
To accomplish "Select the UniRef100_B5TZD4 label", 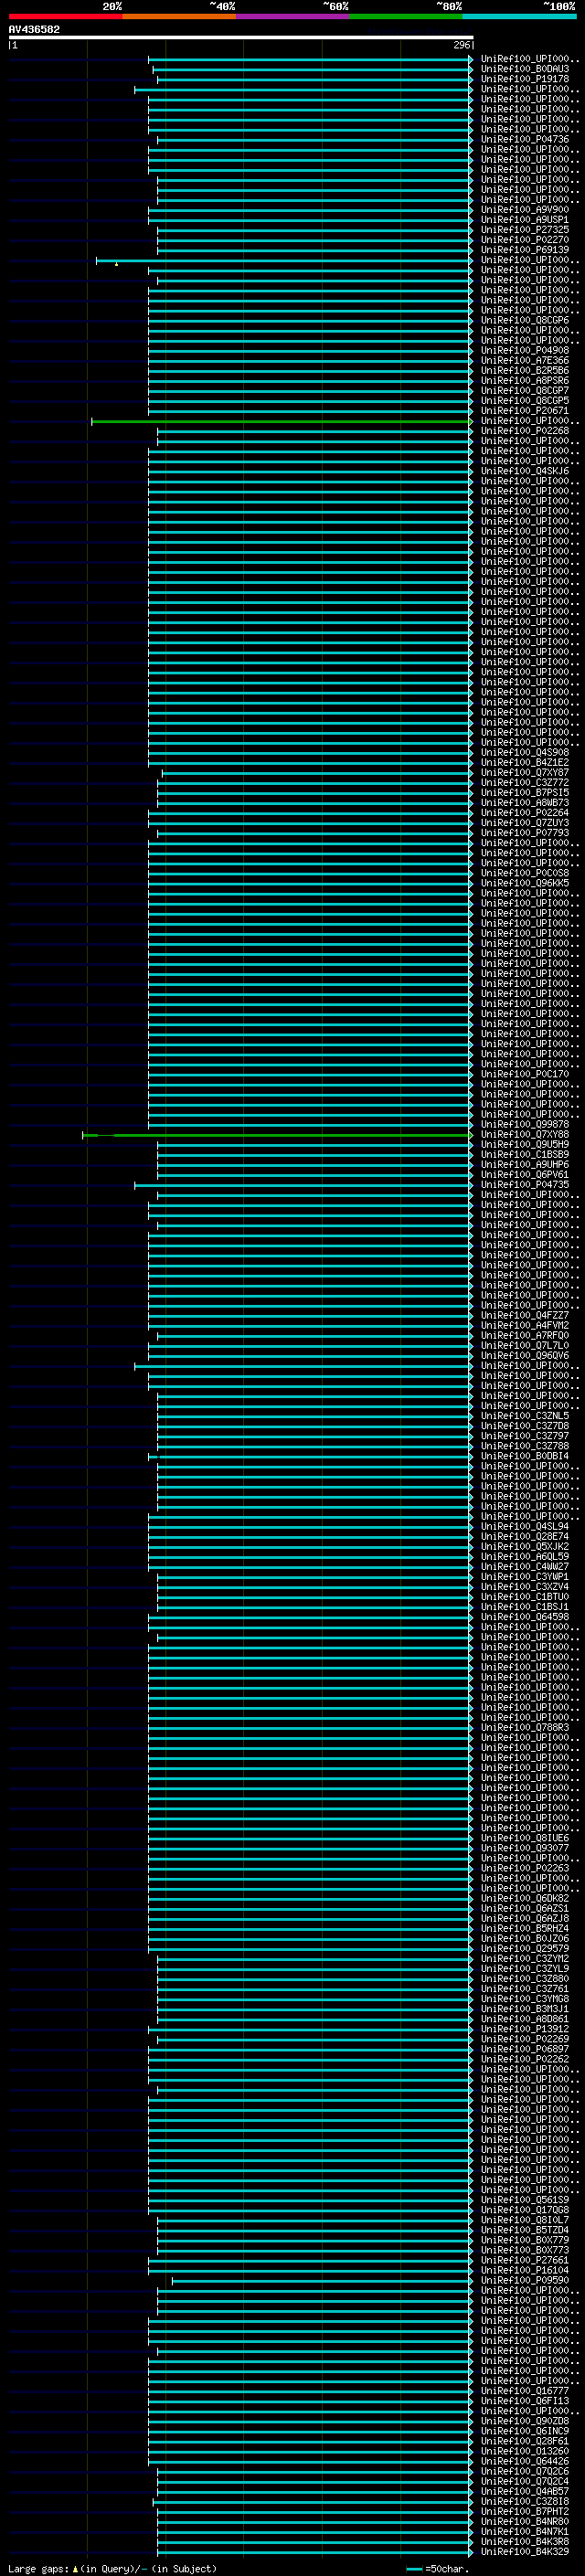I will 525,2229.
